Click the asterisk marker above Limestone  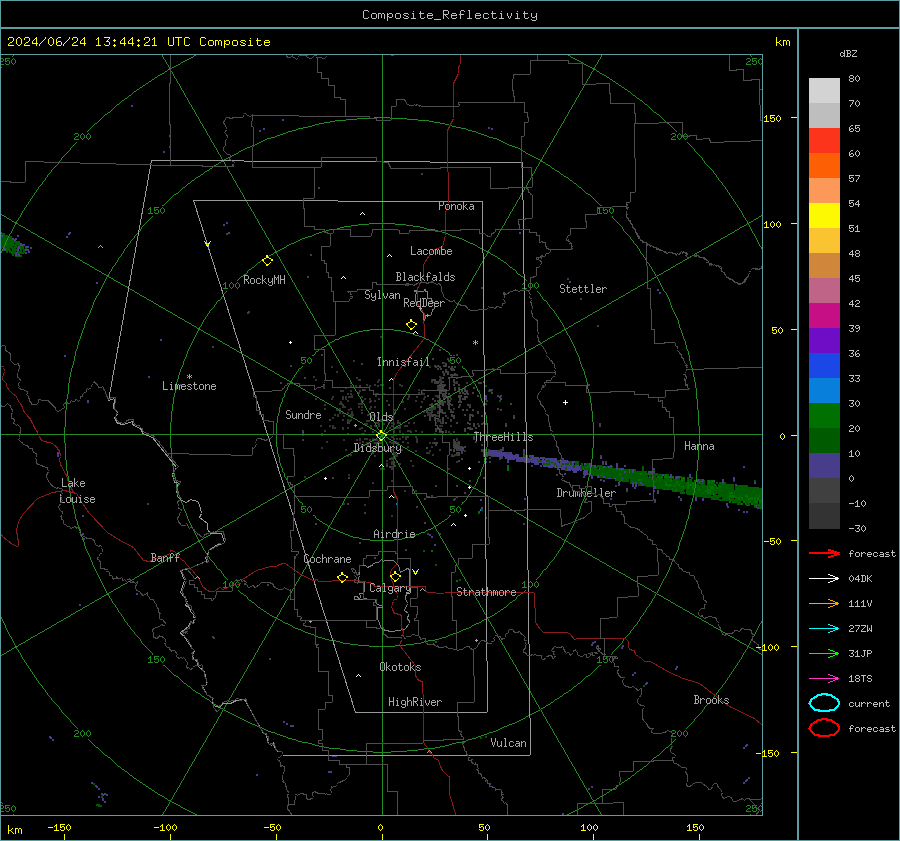click(189, 377)
